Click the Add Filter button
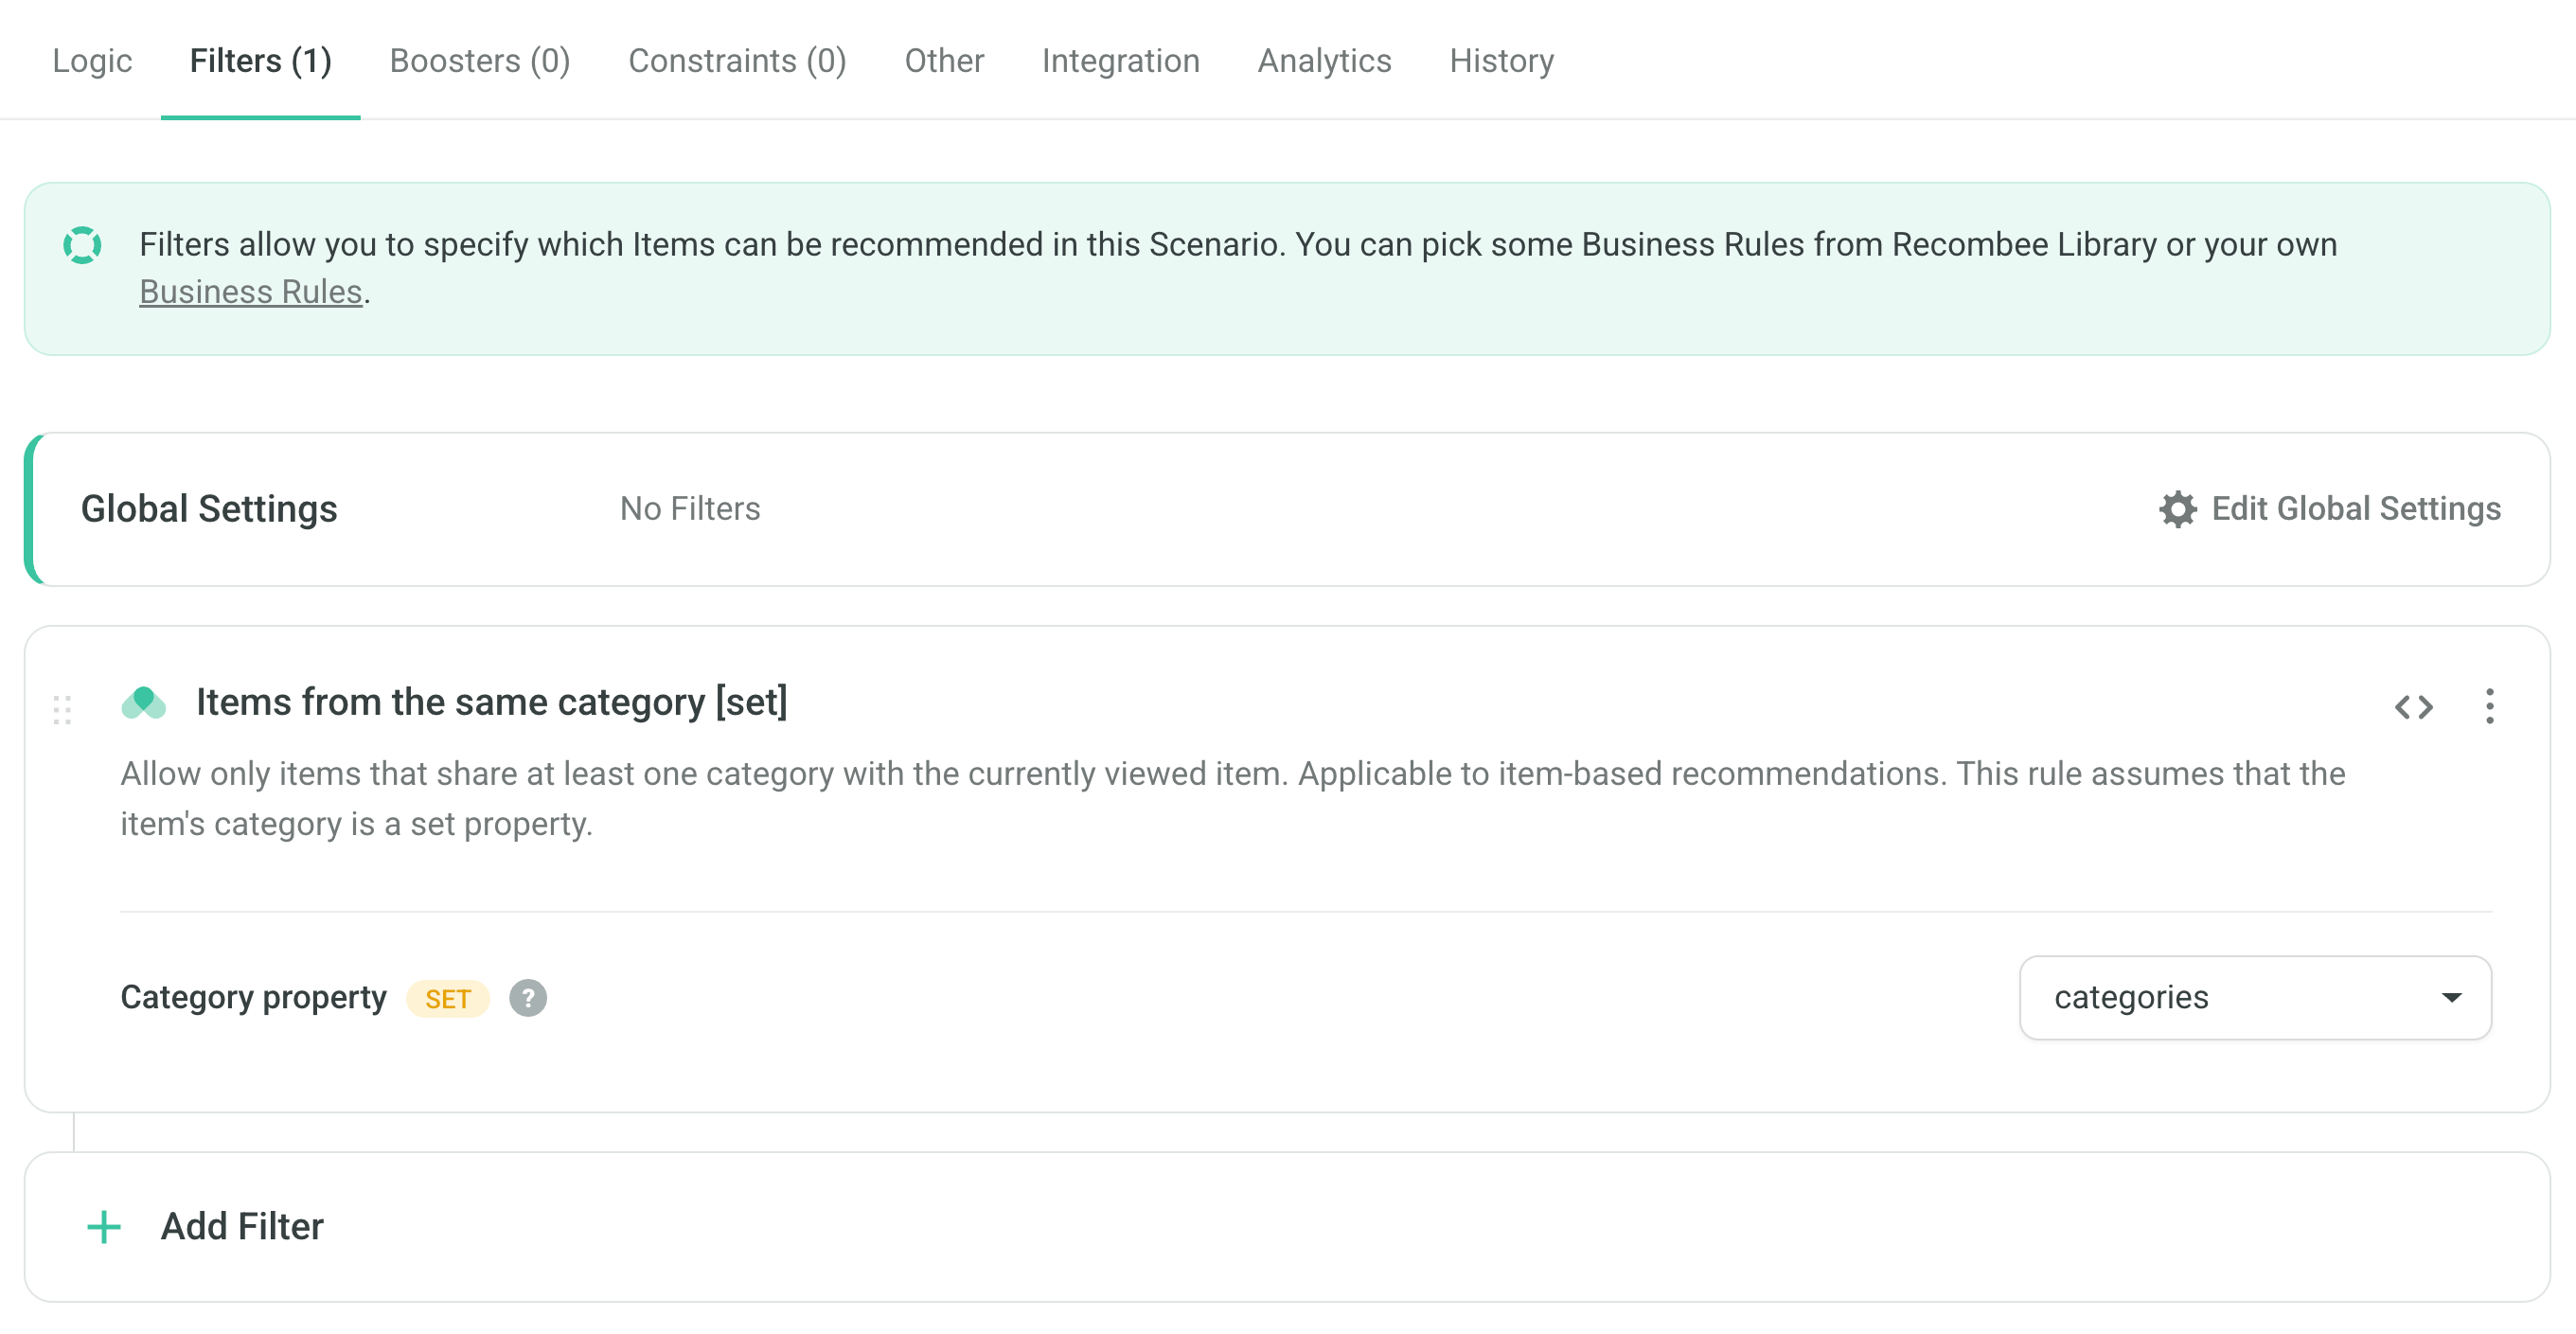2576x1334 pixels. coord(242,1225)
